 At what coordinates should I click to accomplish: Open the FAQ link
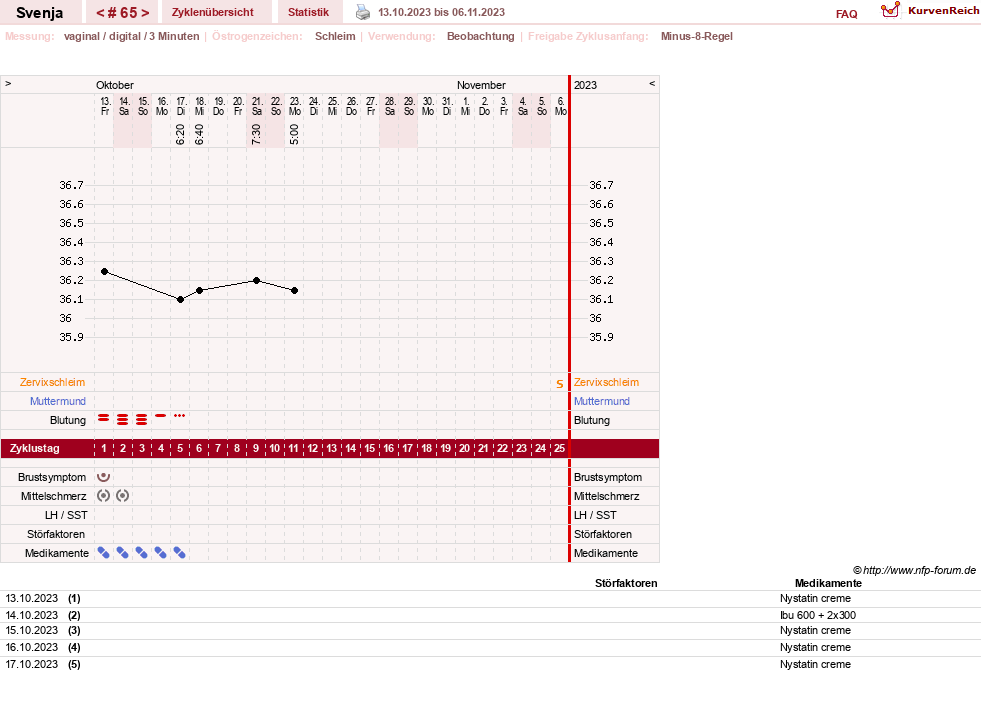[846, 14]
